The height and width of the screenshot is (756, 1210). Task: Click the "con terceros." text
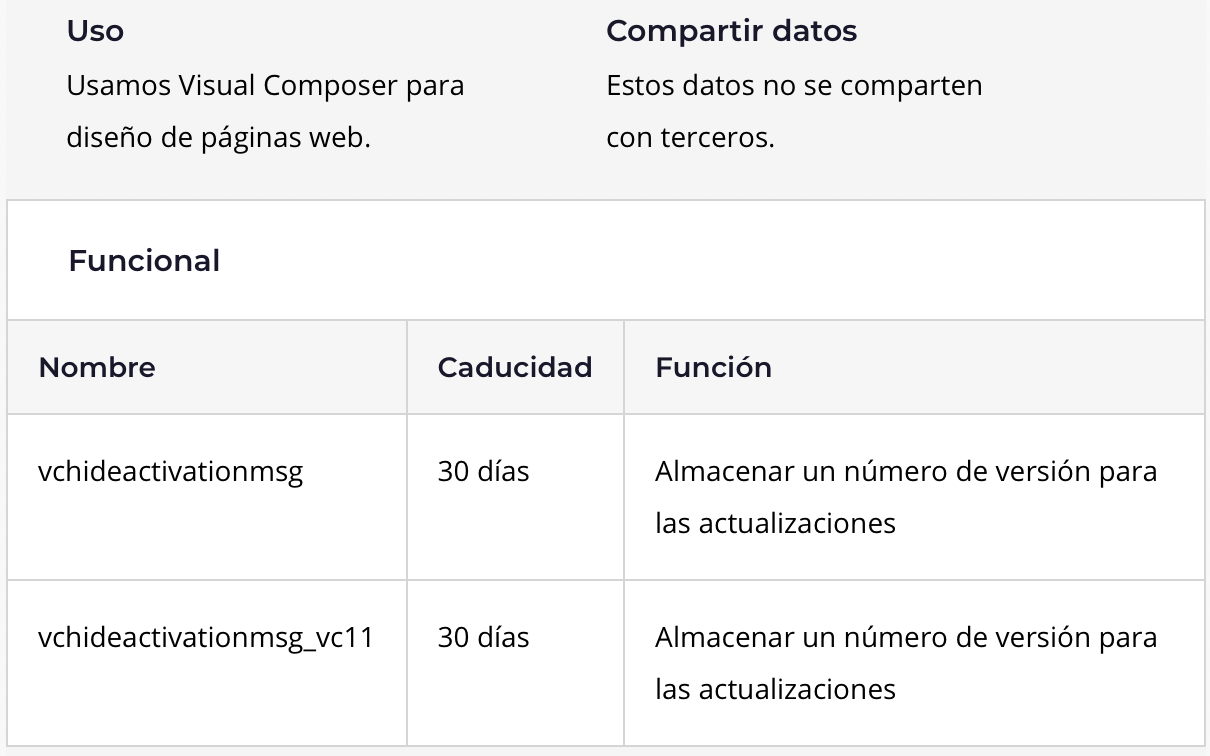pyautogui.click(x=690, y=137)
